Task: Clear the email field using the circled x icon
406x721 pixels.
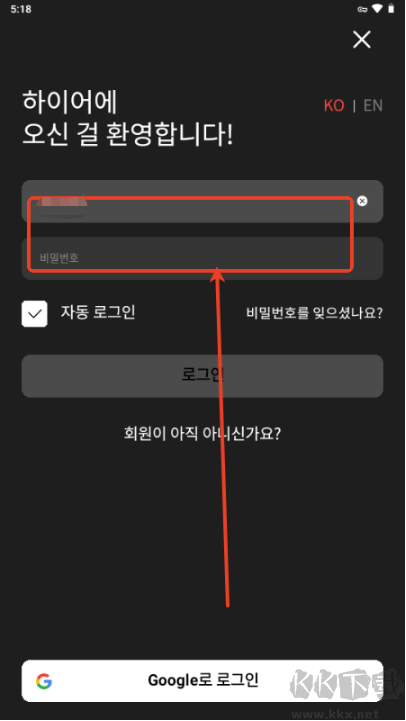Action: 362,201
